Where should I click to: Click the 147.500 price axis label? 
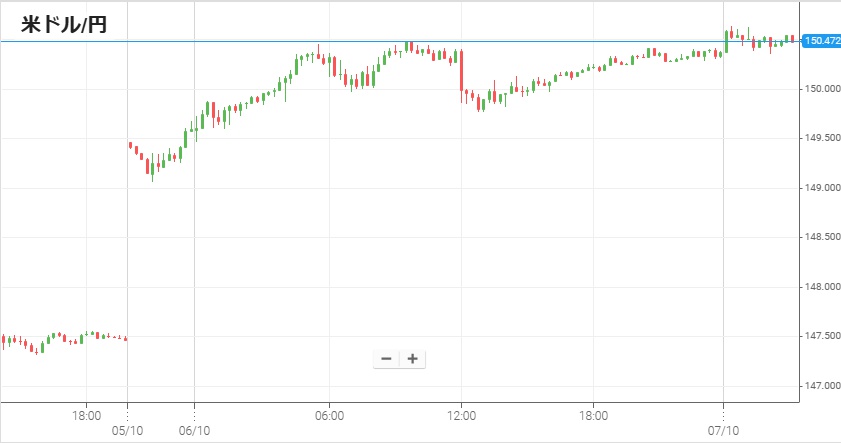pos(820,336)
